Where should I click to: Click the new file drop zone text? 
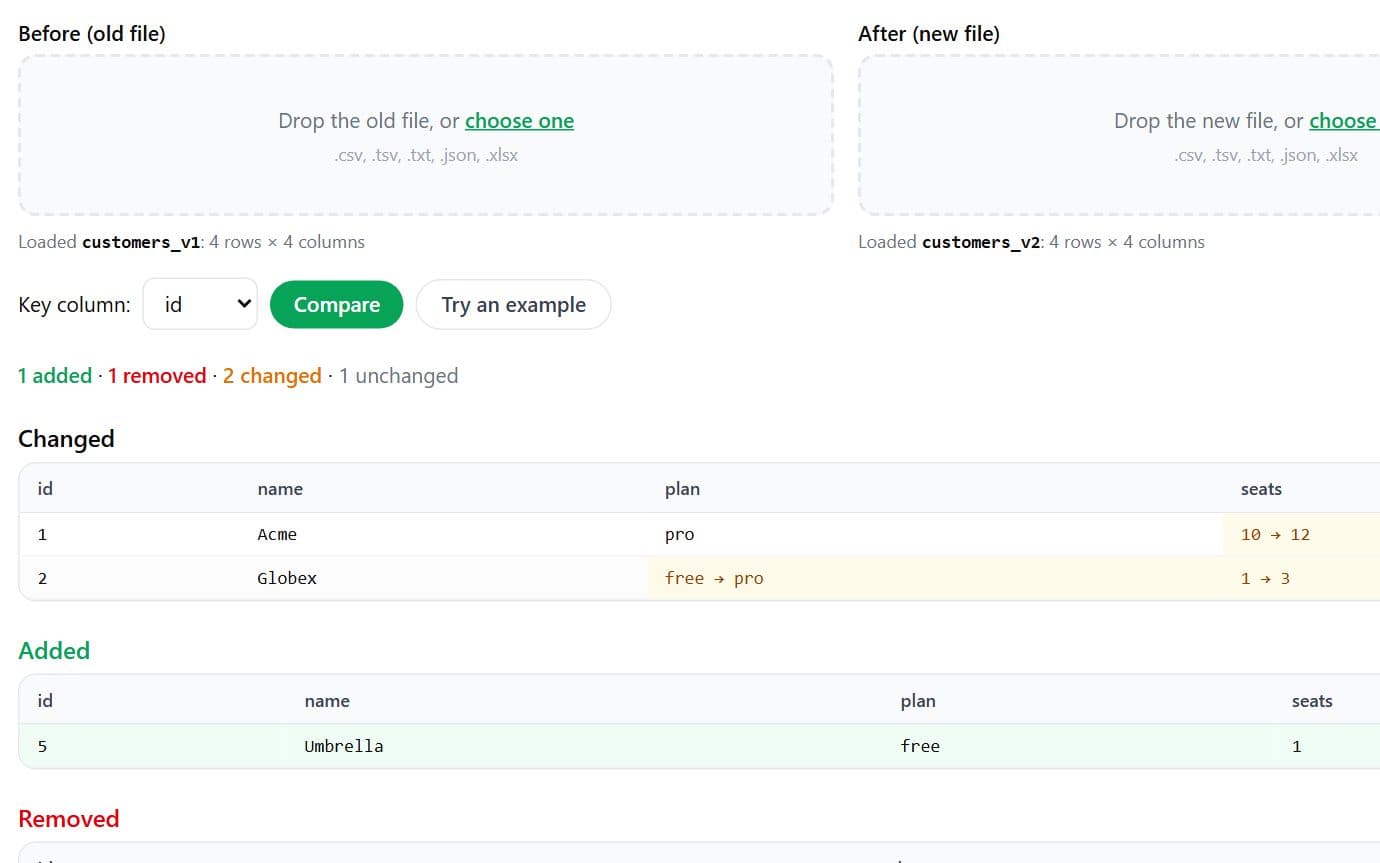pyautogui.click(x=1246, y=121)
